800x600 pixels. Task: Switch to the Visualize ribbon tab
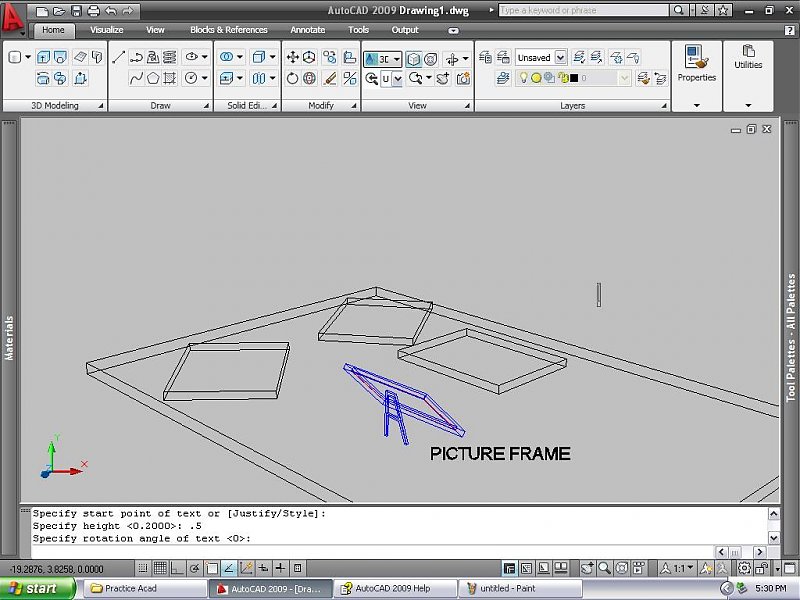point(107,30)
